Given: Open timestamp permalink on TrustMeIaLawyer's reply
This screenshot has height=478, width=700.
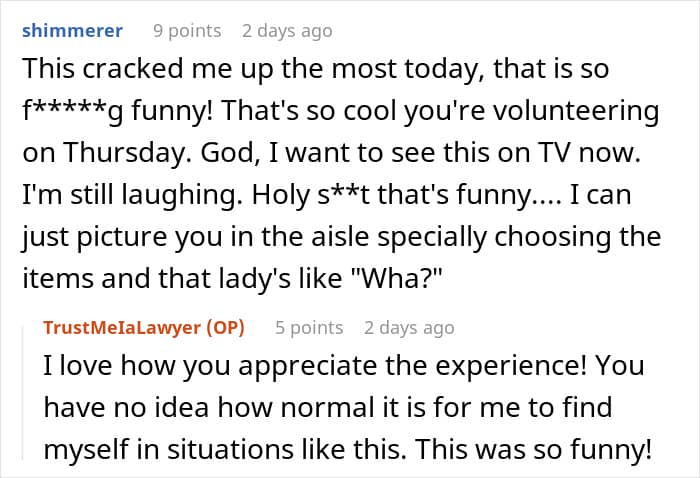Looking at the screenshot, I should click(x=409, y=327).
